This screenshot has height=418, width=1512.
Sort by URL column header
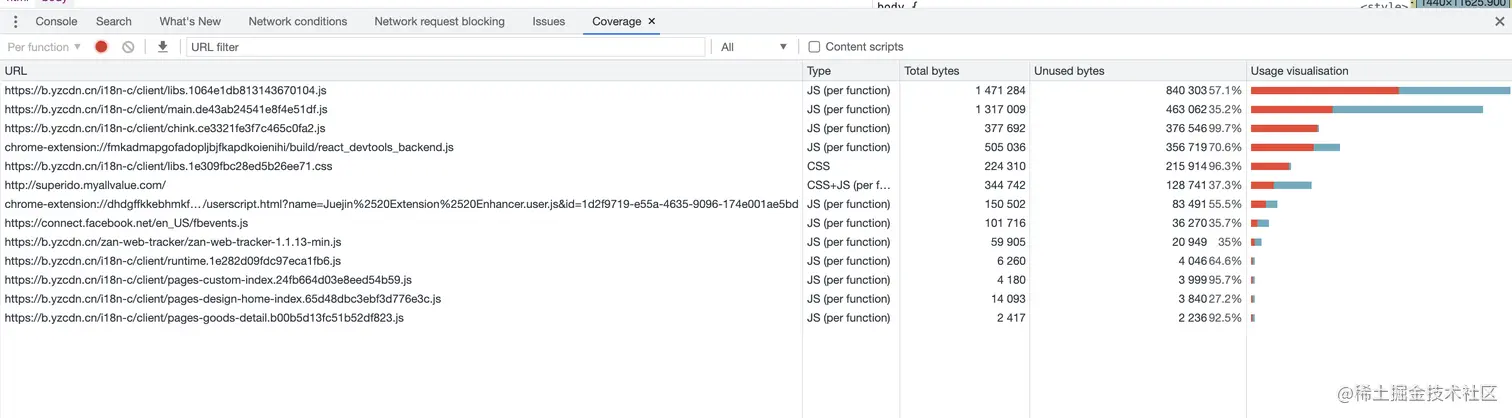click(x=401, y=71)
